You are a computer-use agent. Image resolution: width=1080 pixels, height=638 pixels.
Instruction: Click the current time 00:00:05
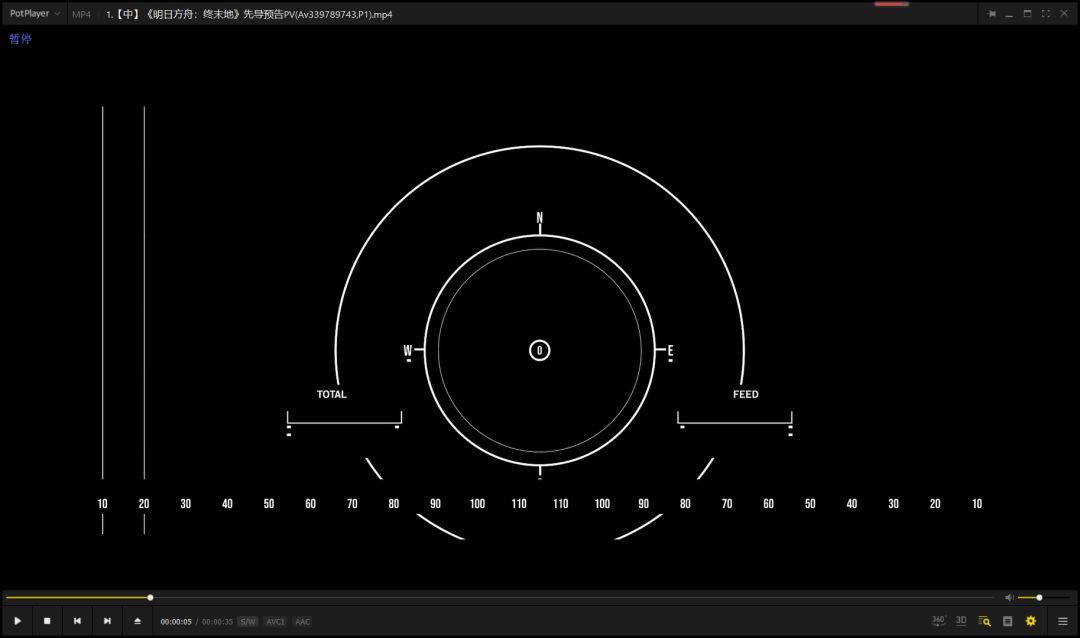pyautogui.click(x=176, y=621)
